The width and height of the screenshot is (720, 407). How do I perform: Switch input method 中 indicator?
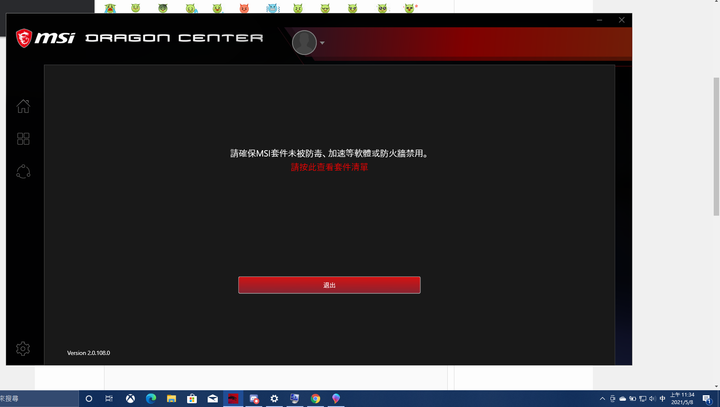pyautogui.click(x=662, y=398)
